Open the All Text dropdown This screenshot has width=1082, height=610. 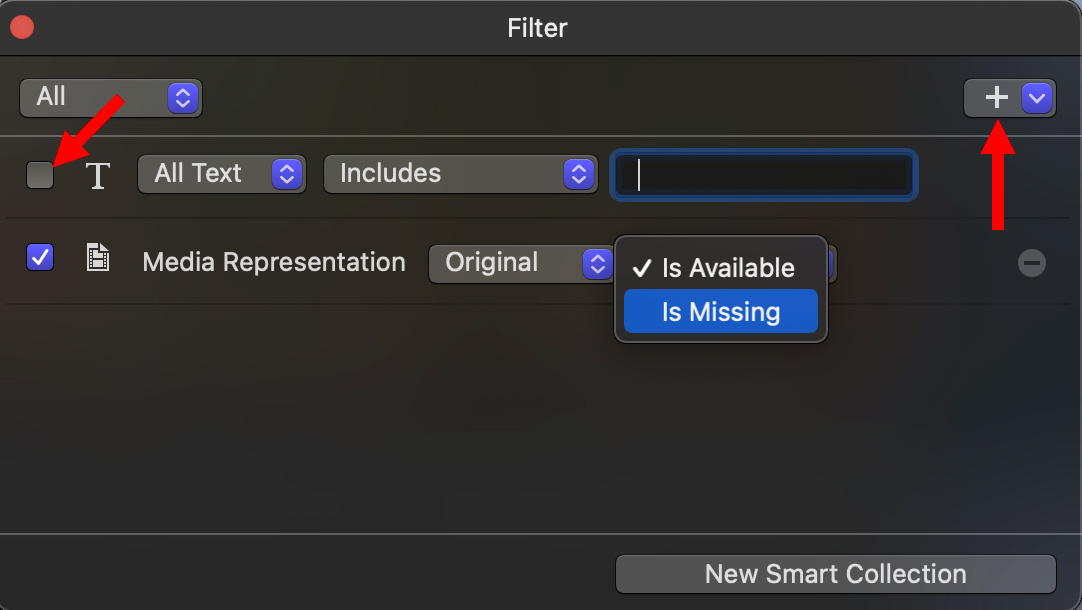(222, 174)
